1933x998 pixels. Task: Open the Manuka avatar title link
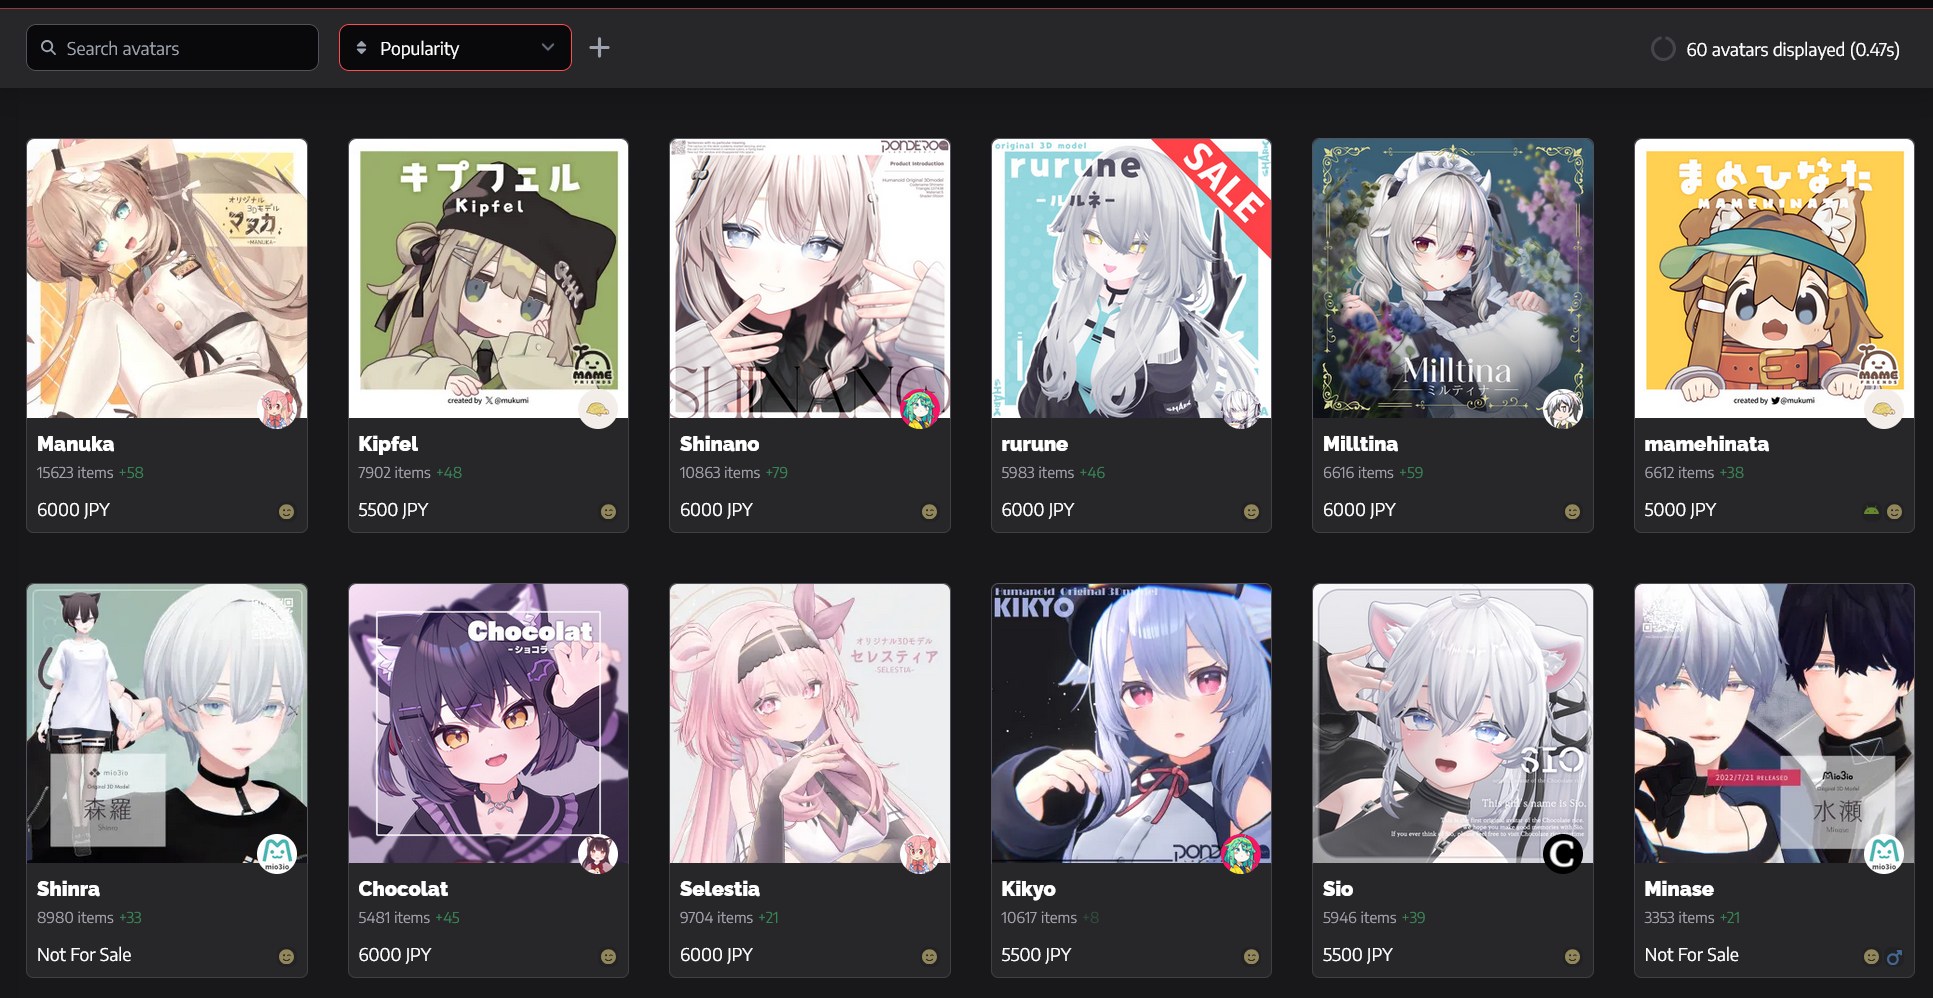coord(76,444)
